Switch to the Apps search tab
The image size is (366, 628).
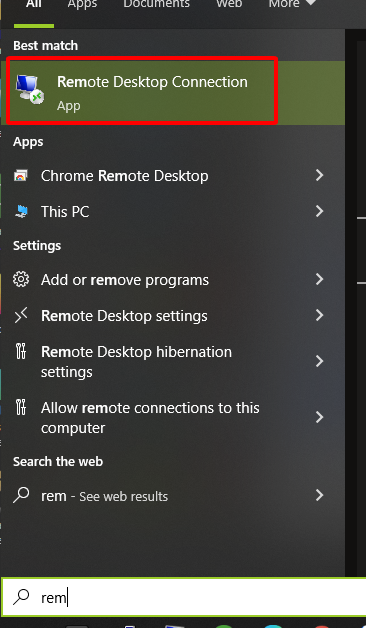82,4
